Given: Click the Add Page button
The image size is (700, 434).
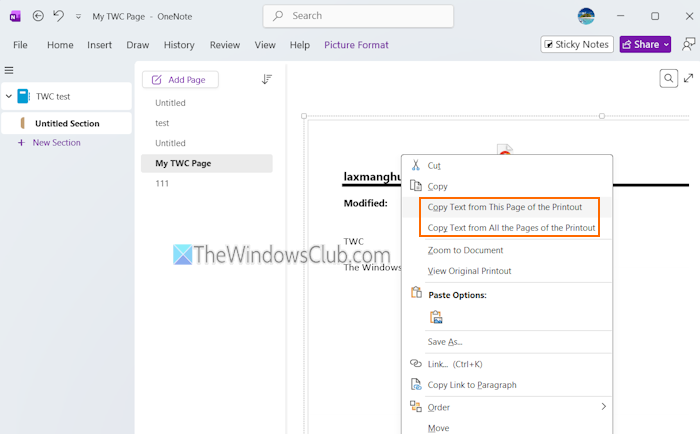Looking at the screenshot, I should point(180,79).
